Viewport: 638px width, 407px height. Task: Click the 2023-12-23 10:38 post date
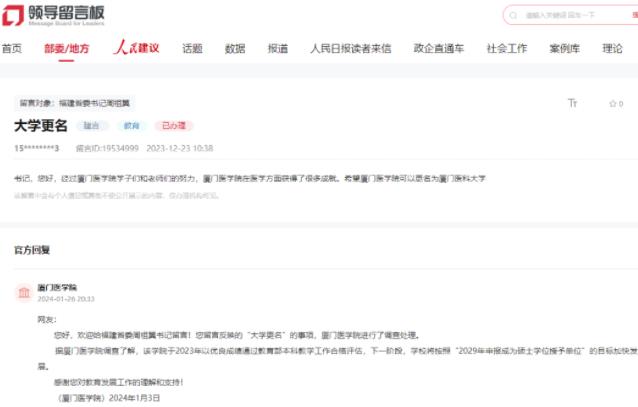pos(180,148)
